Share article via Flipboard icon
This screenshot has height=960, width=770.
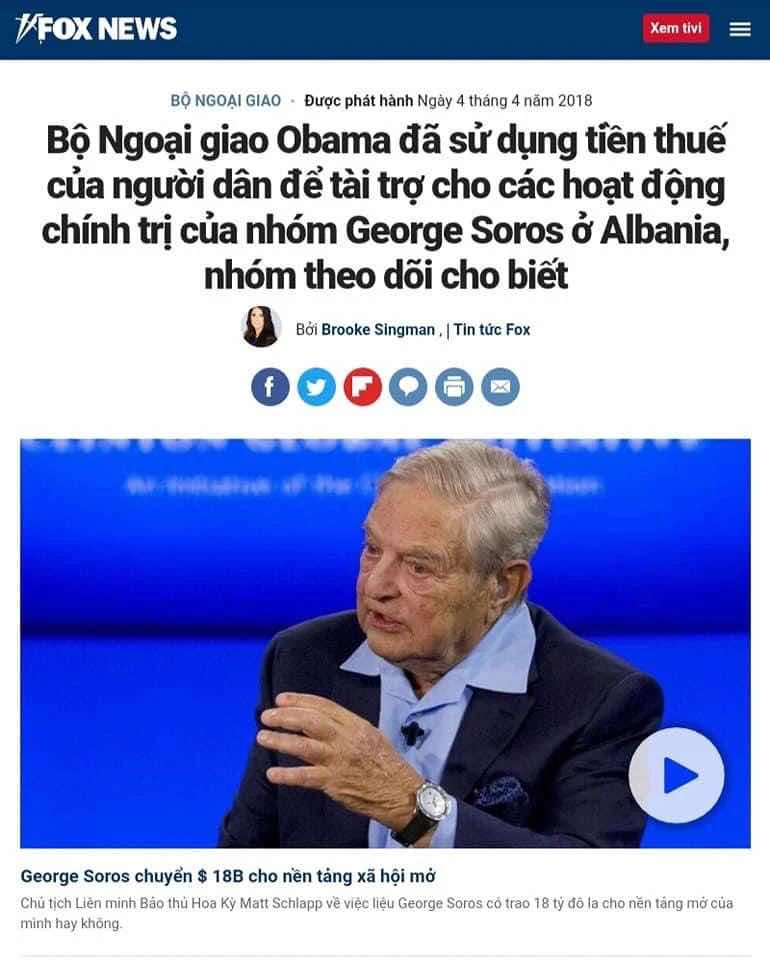(x=362, y=387)
